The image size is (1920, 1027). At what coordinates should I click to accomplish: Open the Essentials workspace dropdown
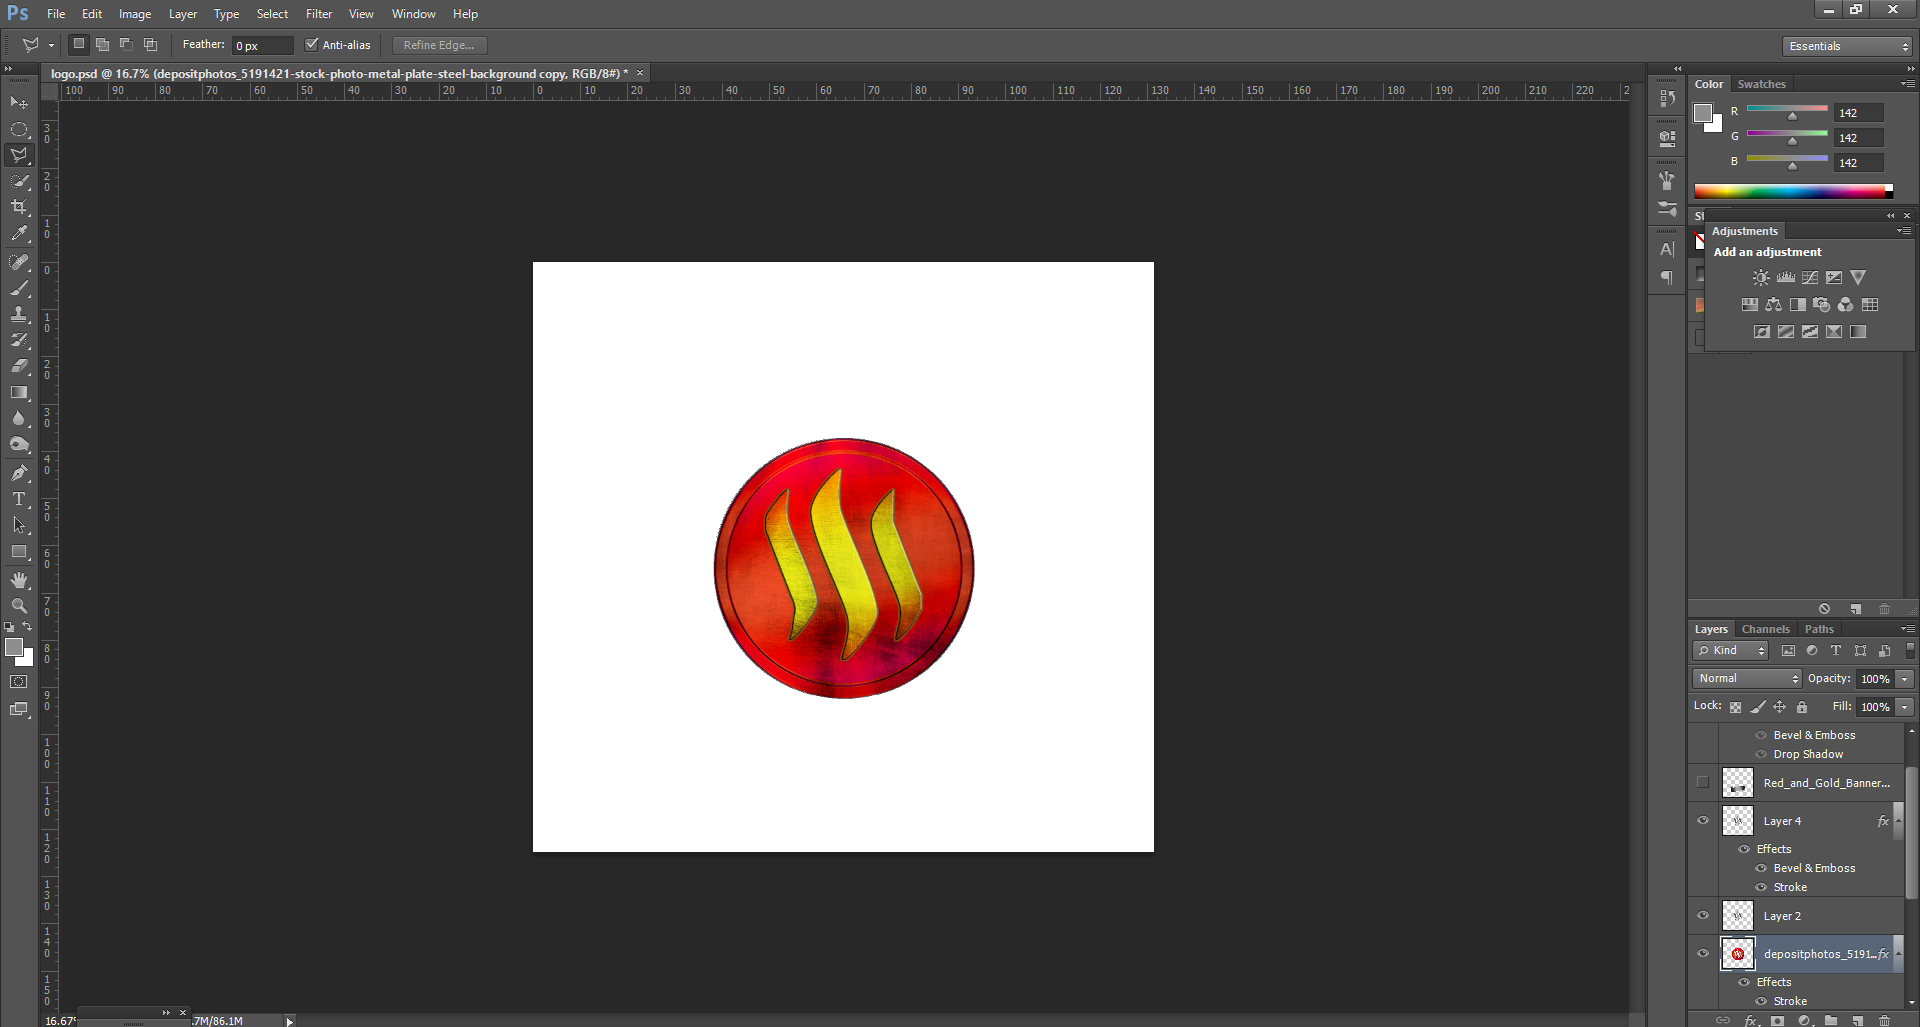(x=1847, y=46)
